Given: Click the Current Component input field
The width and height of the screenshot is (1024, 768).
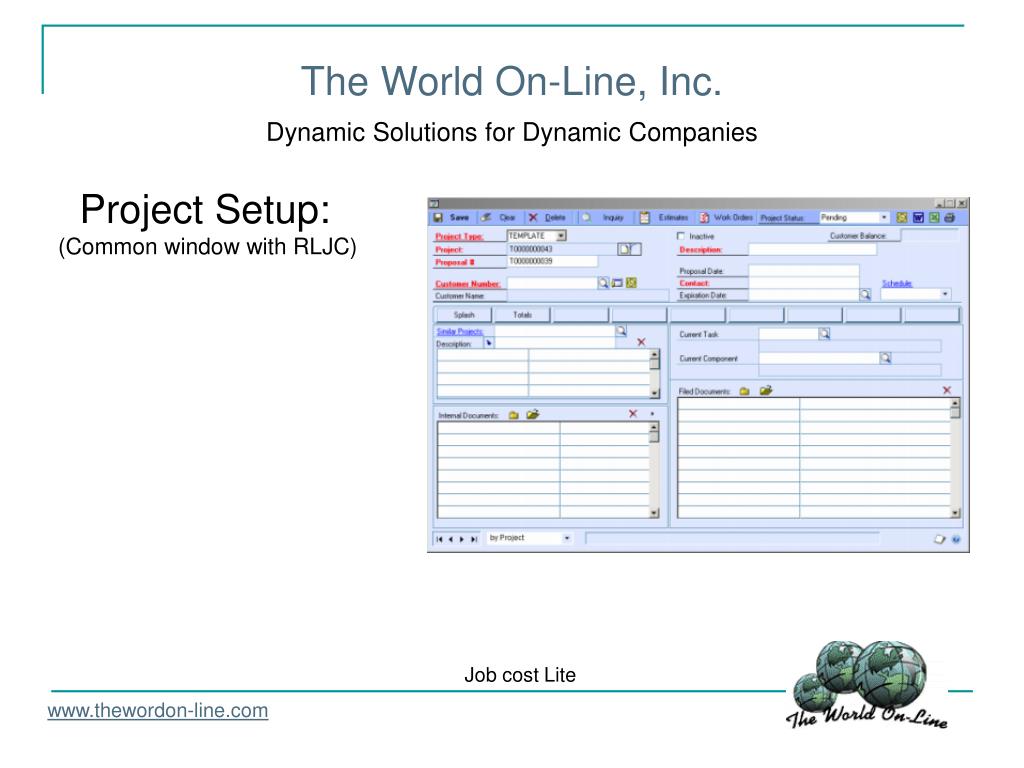Looking at the screenshot, I should pyautogui.click(x=819, y=358).
